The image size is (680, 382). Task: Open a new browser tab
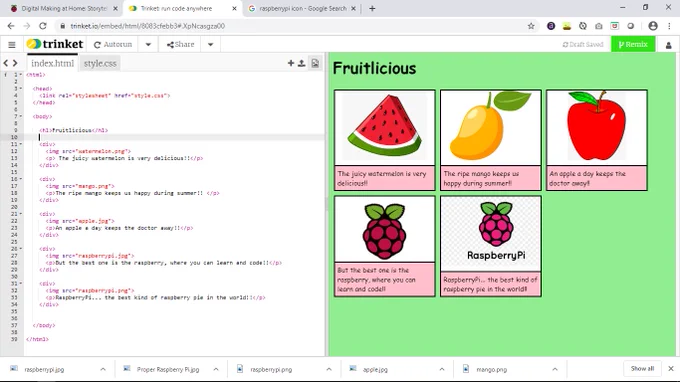tap(372, 8)
